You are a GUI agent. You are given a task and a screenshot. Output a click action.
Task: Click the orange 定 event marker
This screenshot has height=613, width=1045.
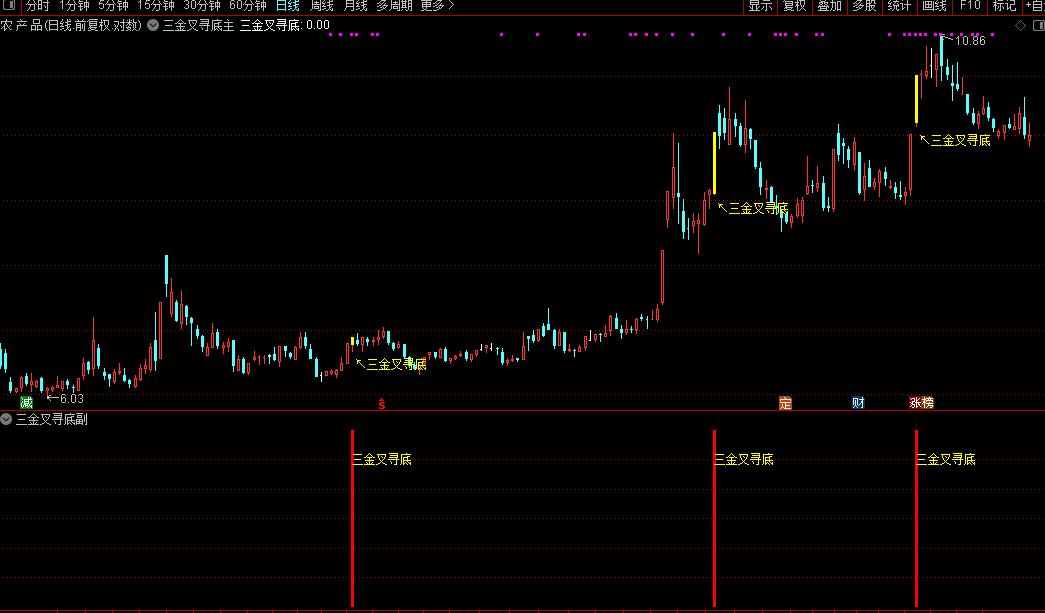[785, 402]
